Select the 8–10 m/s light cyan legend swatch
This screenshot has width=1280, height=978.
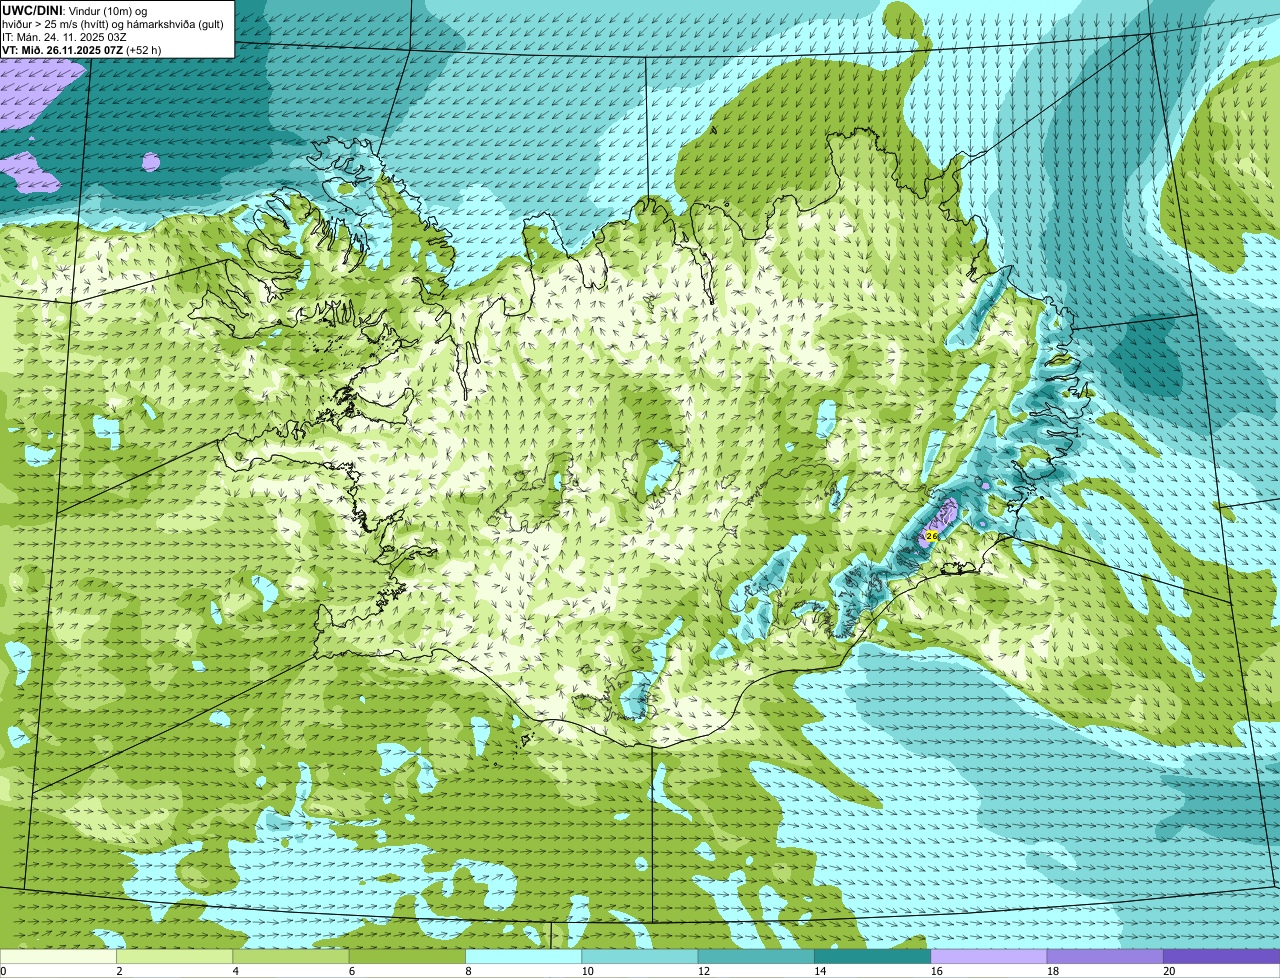click(523, 956)
